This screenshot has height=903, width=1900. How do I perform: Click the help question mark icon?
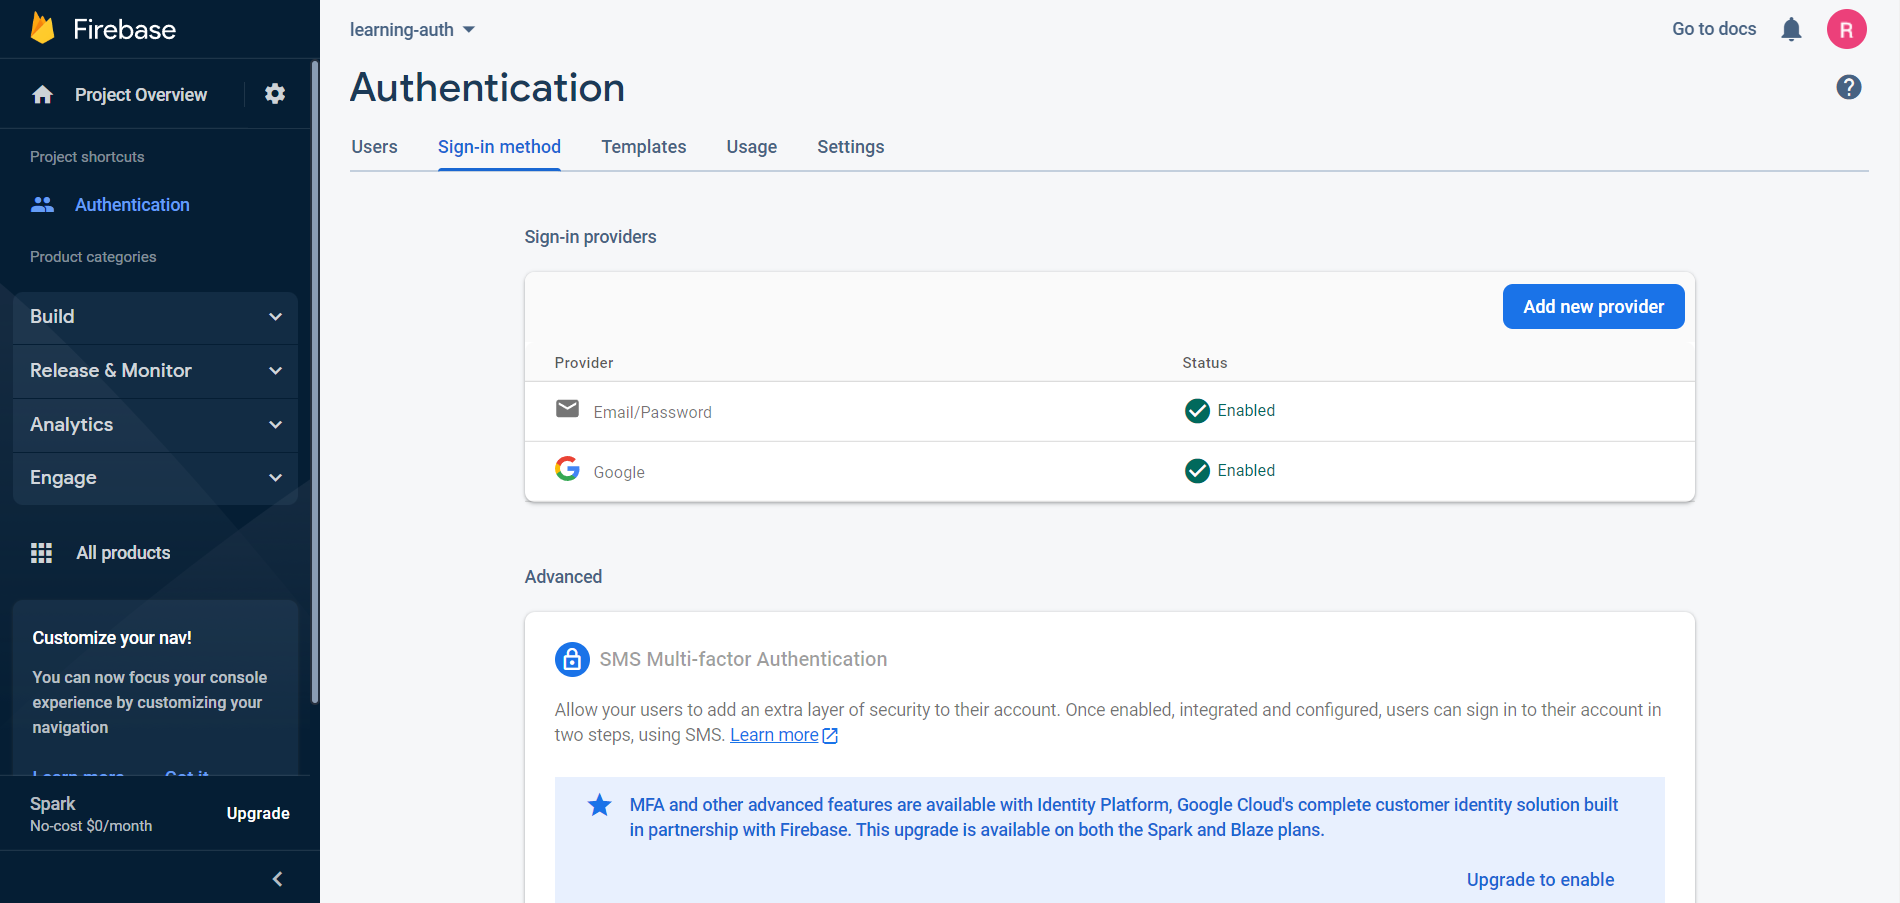(x=1849, y=87)
